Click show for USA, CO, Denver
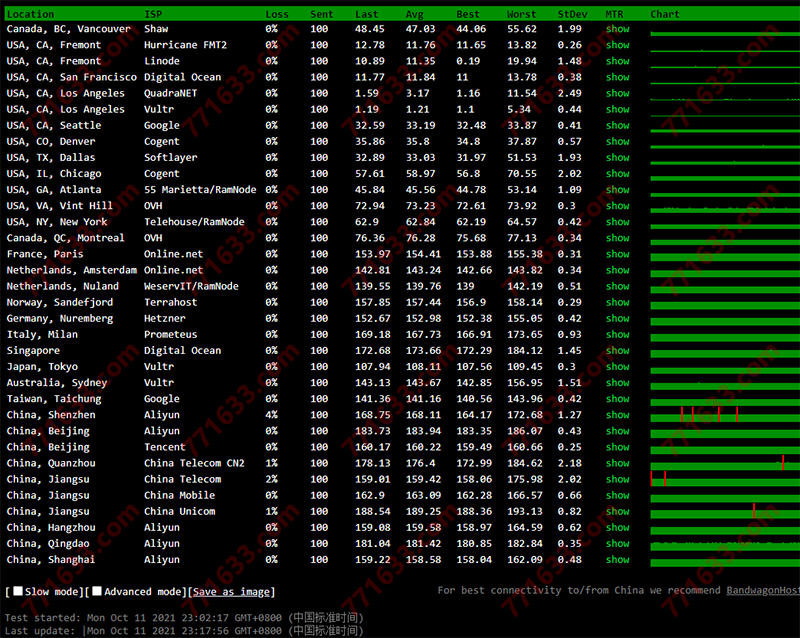800x638 pixels. 617,141
